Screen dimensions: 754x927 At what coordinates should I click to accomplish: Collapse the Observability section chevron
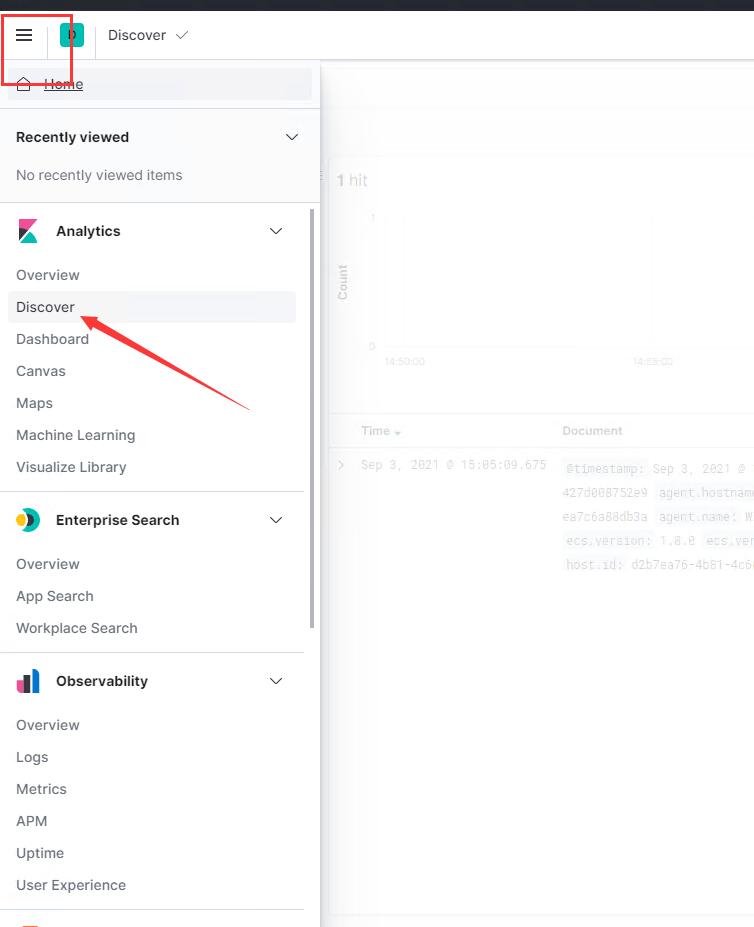[277, 681]
